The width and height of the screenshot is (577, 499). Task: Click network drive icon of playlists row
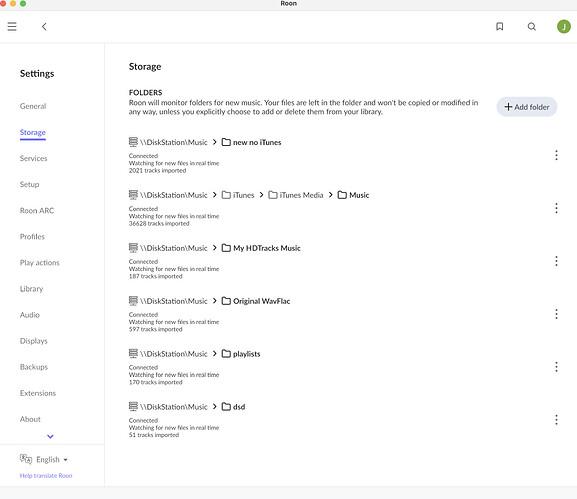click(x=133, y=354)
